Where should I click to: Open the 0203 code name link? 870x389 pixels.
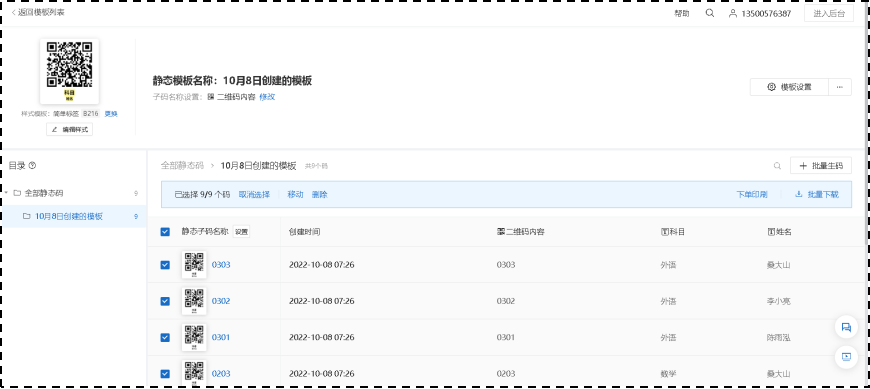[221, 373]
